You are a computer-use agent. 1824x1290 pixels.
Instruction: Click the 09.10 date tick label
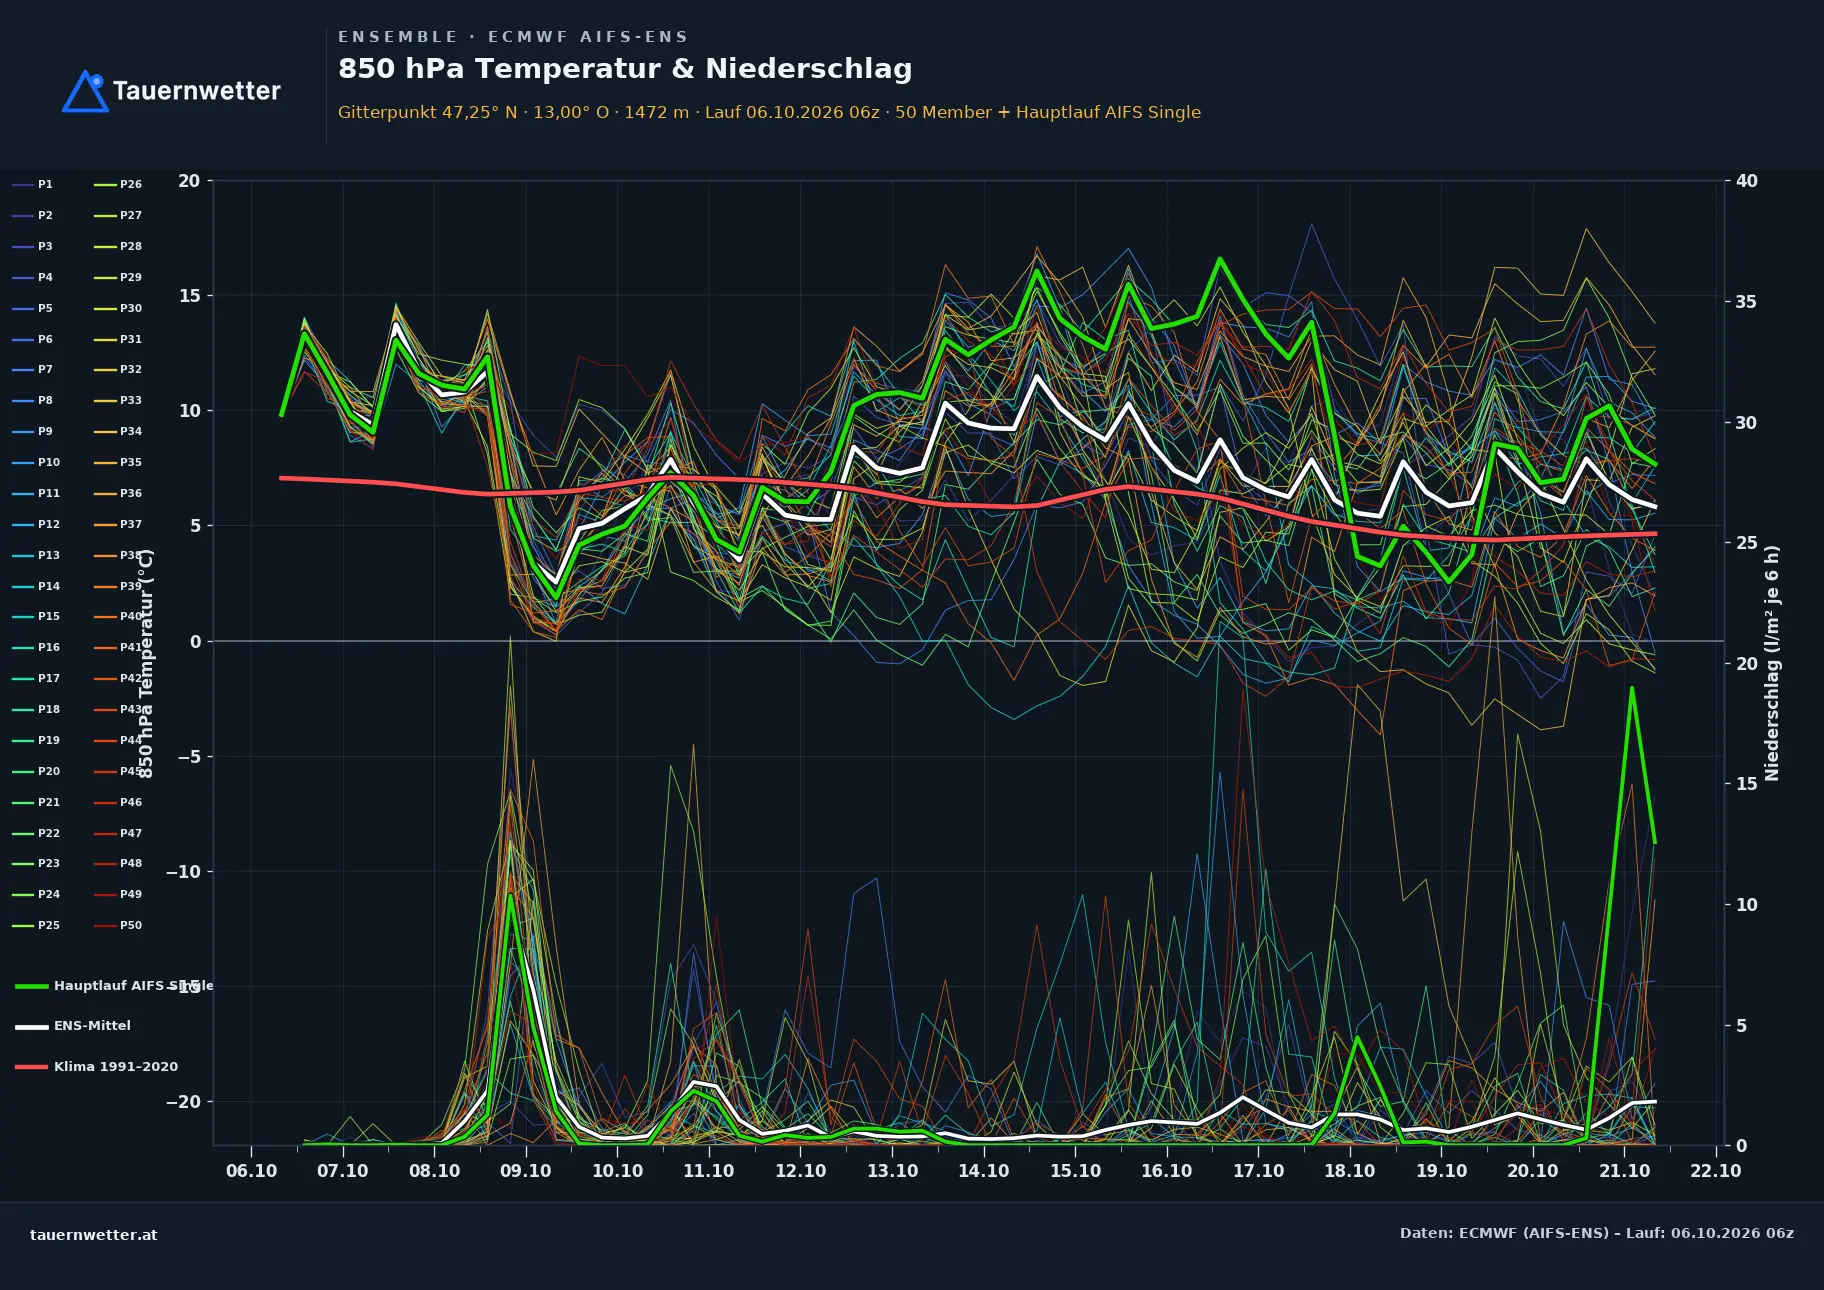(526, 1171)
